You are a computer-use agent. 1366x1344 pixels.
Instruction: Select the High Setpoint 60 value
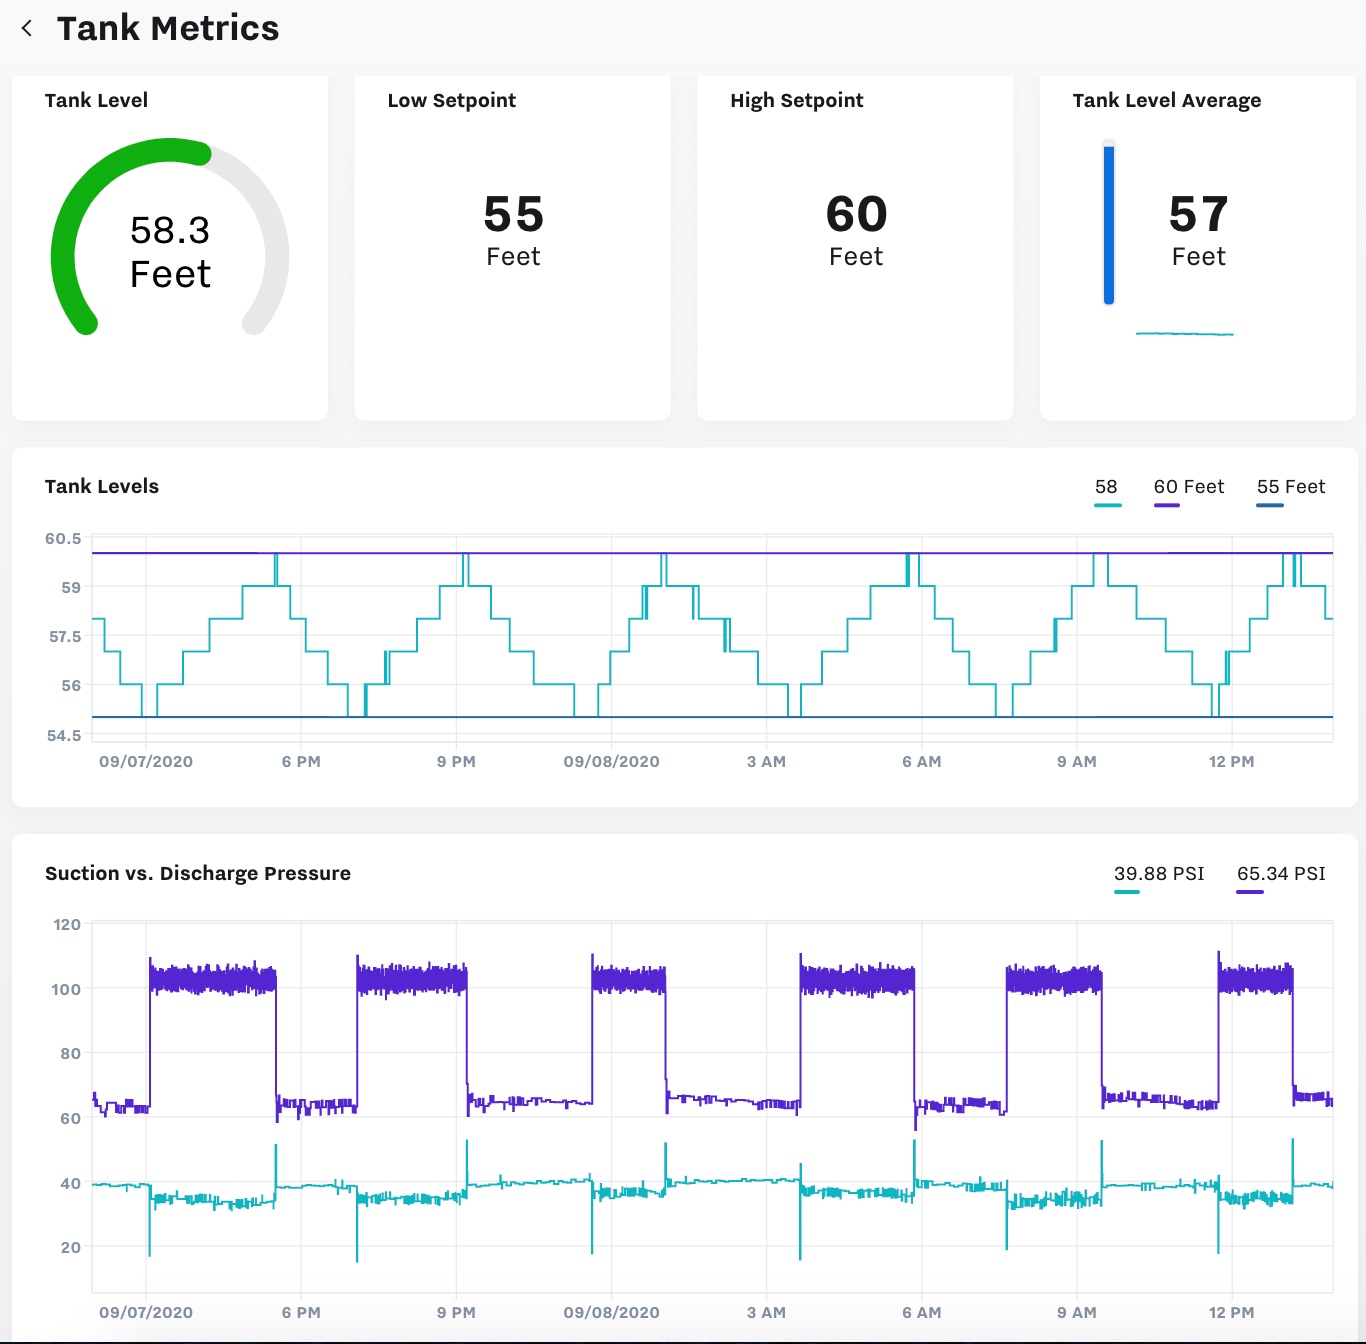[x=856, y=214]
